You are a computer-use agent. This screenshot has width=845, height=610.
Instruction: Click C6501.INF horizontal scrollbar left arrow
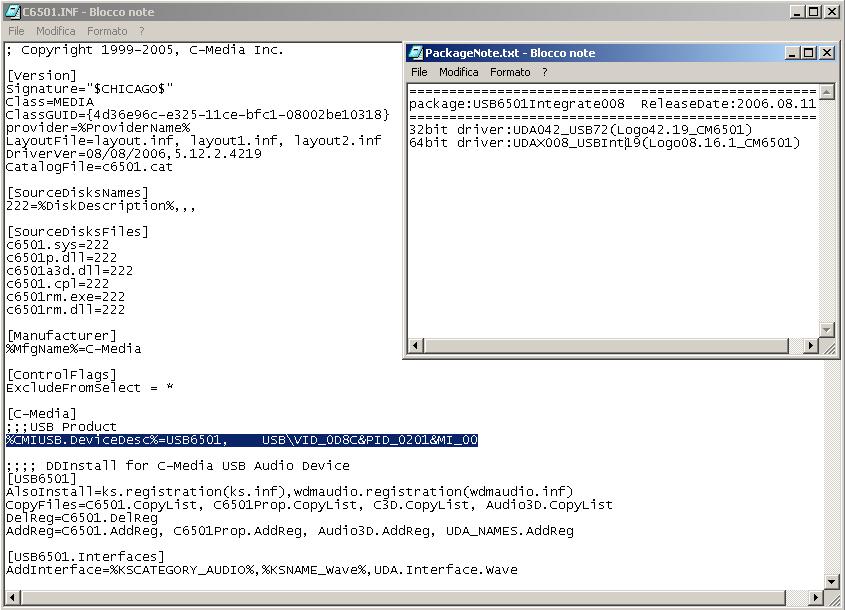coord(13,597)
